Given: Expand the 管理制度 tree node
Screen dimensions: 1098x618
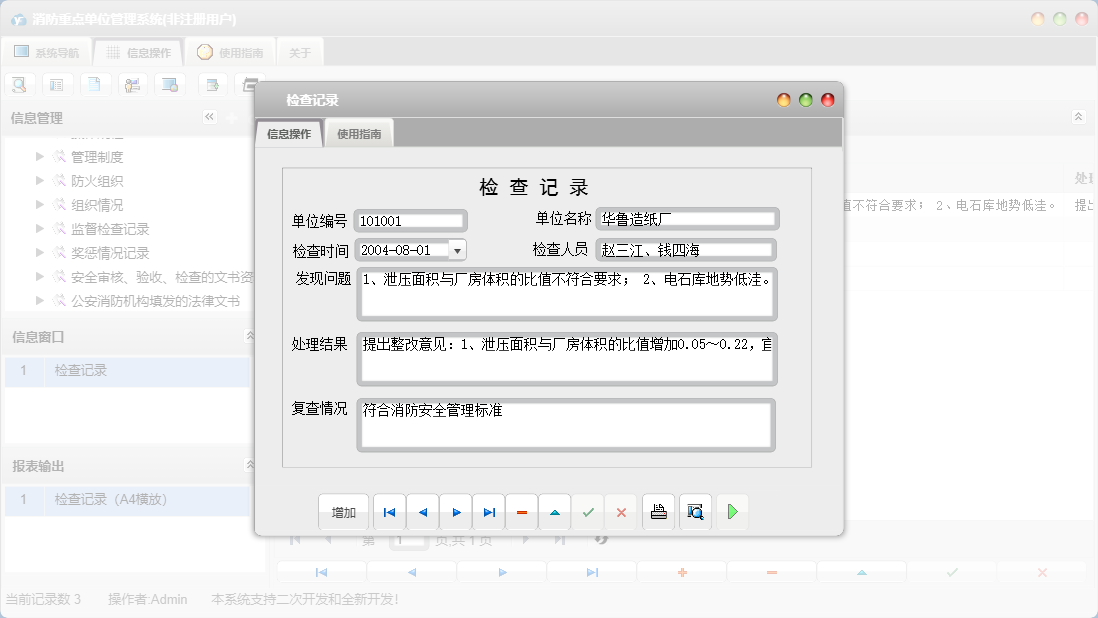Looking at the screenshot, I should 38,156.
